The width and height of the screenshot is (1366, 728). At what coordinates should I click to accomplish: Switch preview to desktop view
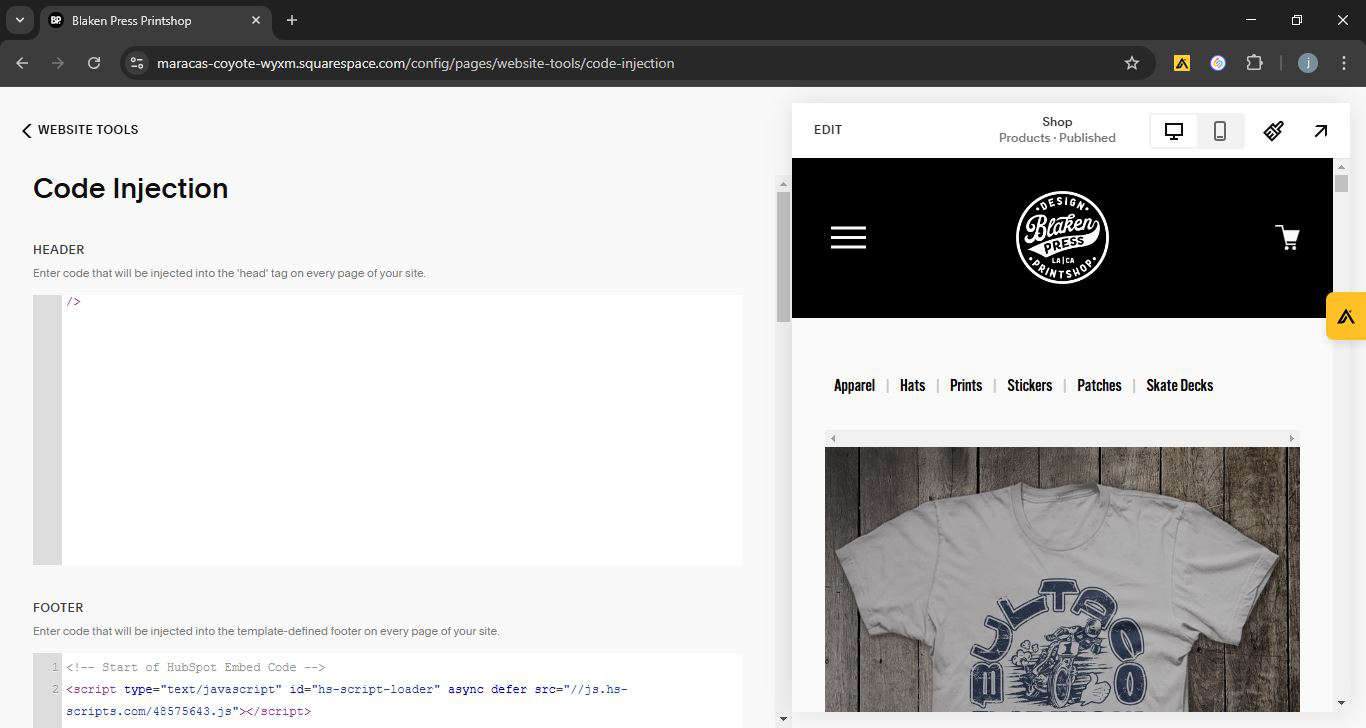point(1174,131)
